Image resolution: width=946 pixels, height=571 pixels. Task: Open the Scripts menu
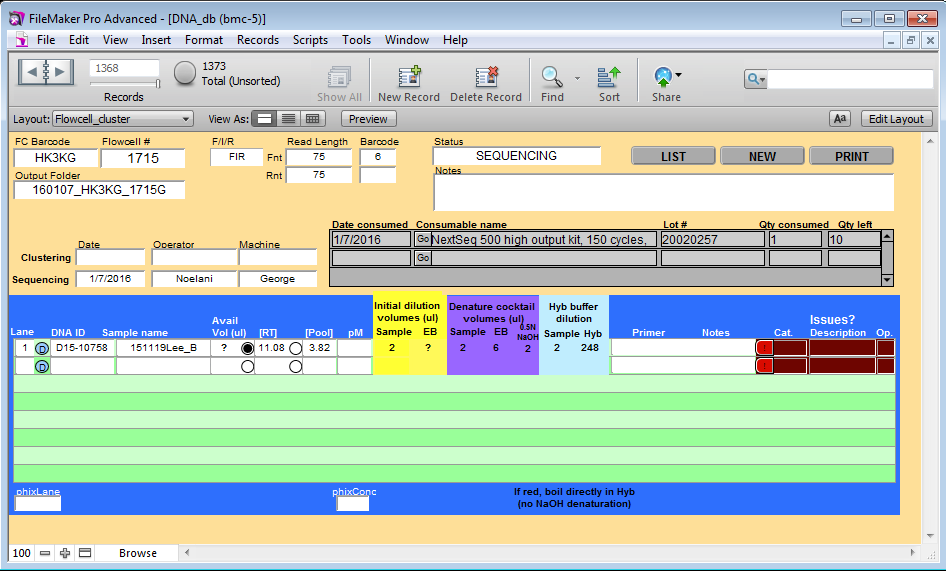tap(310, 40)
